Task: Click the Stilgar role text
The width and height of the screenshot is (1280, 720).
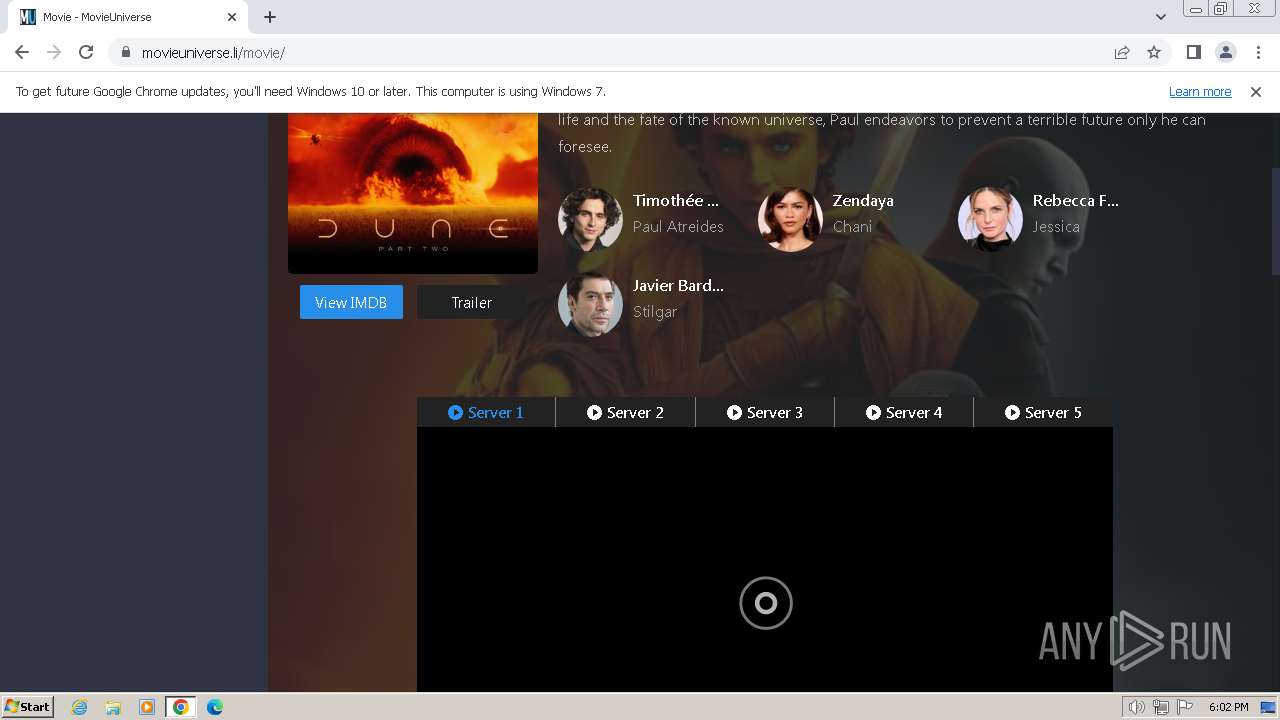Action: click(655, 312)
